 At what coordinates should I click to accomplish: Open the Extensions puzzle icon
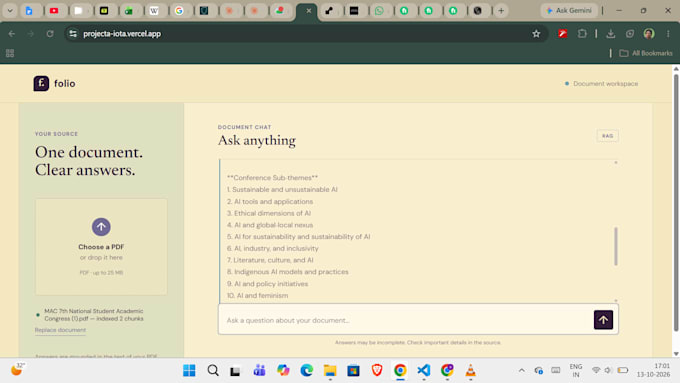click(582, 34)
